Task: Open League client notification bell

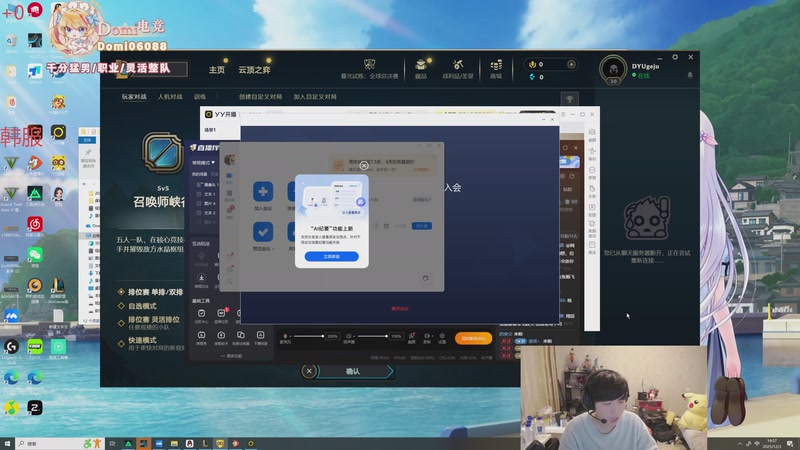Action: tap(690, 75)
